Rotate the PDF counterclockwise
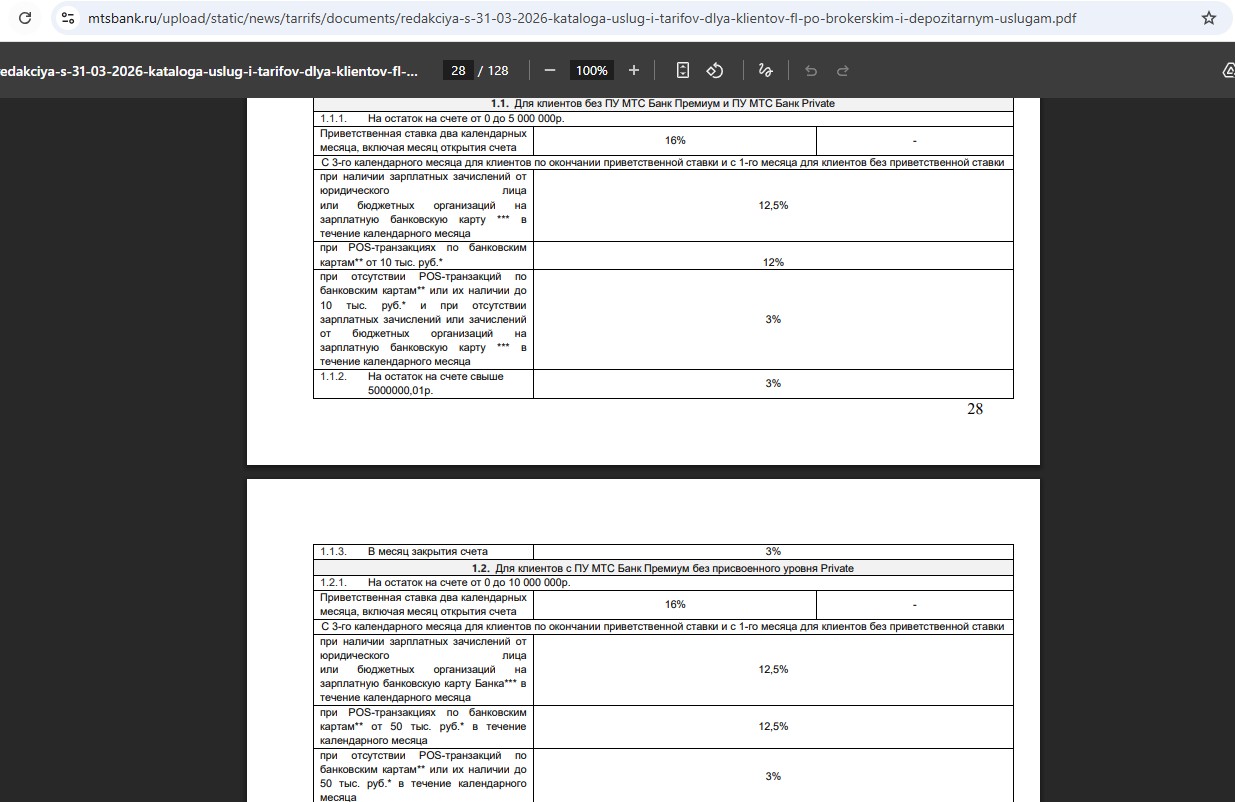 [x=715, y=70]
